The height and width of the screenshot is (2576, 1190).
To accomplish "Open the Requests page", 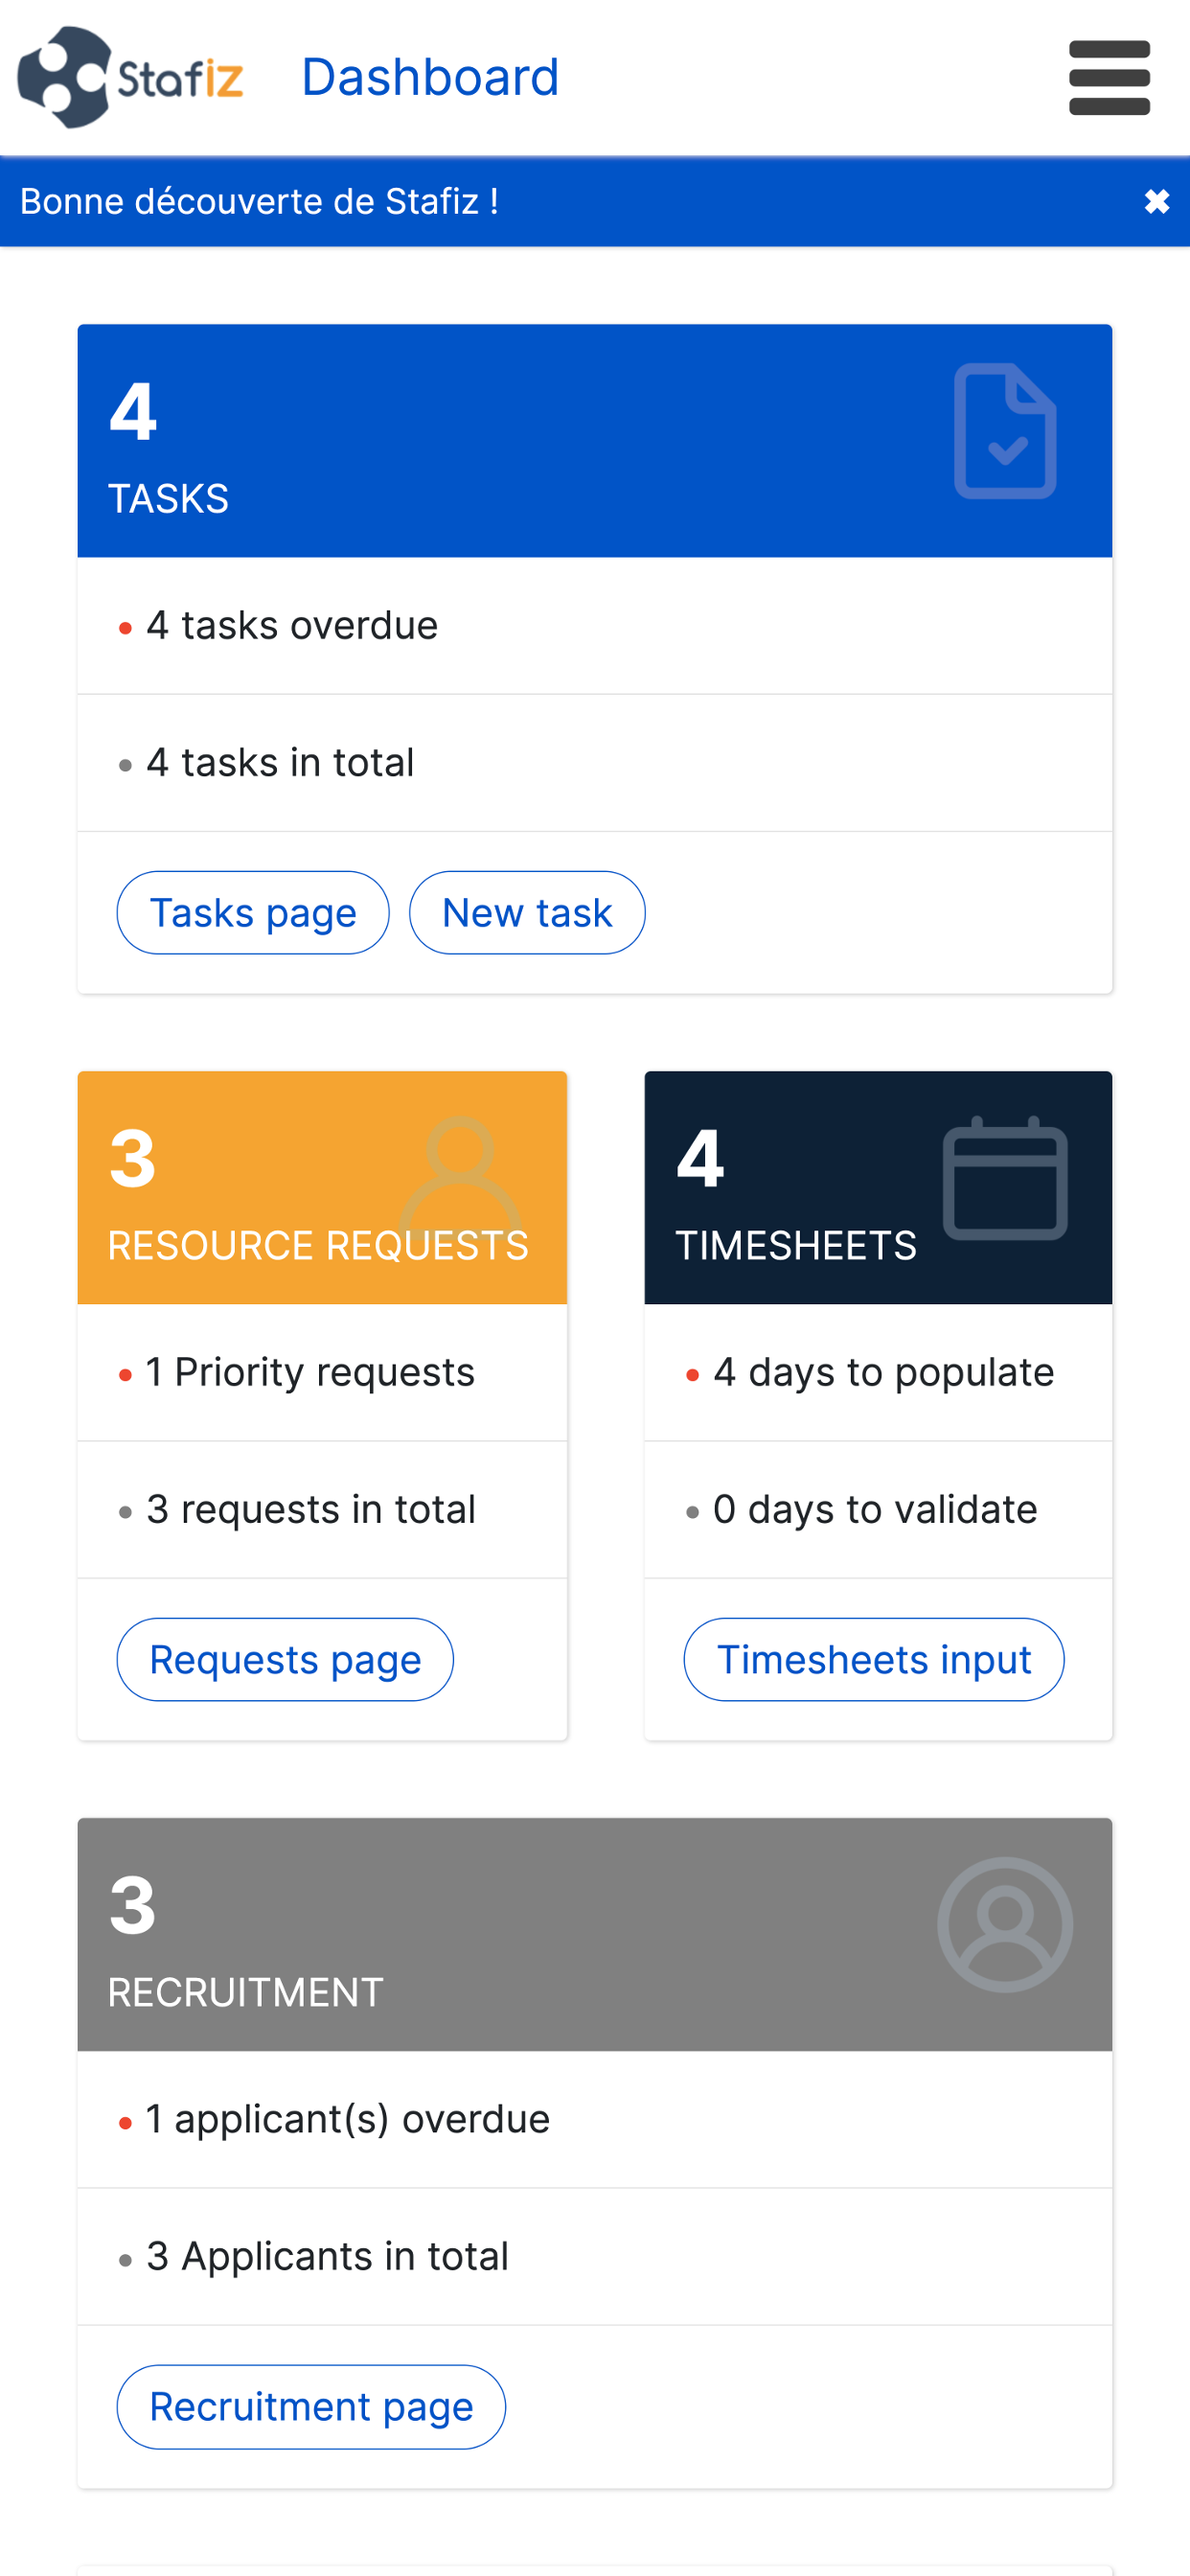I will 285,1660.
